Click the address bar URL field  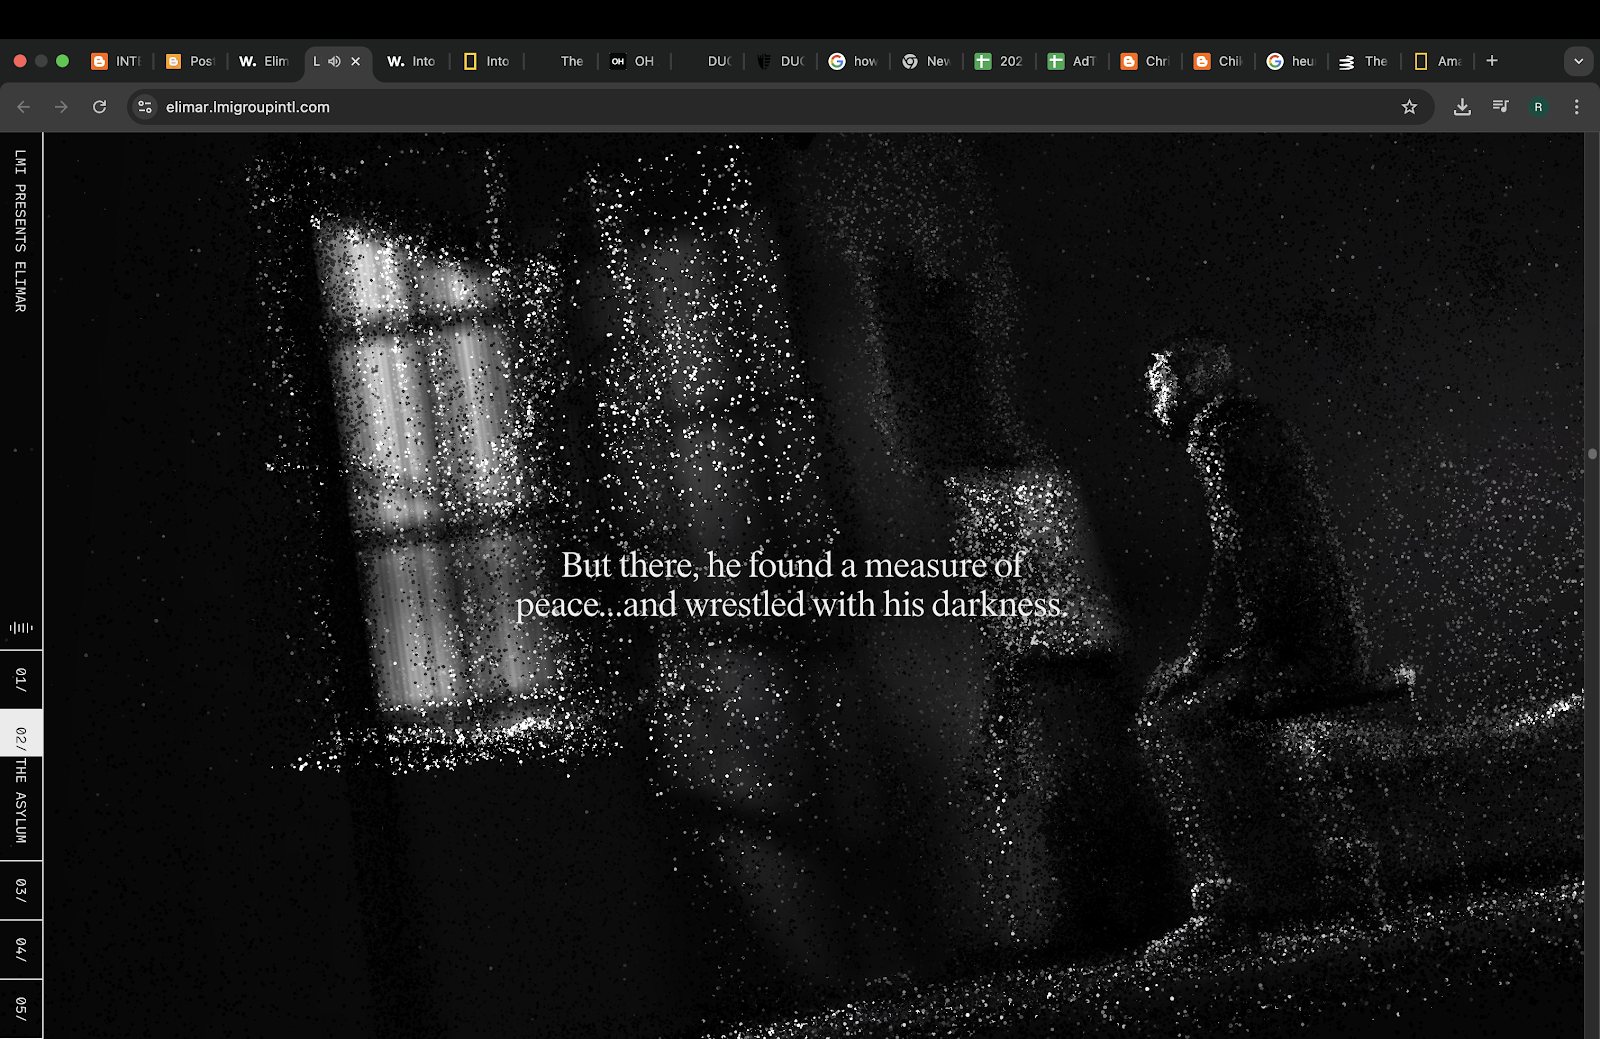pos(780,107)
